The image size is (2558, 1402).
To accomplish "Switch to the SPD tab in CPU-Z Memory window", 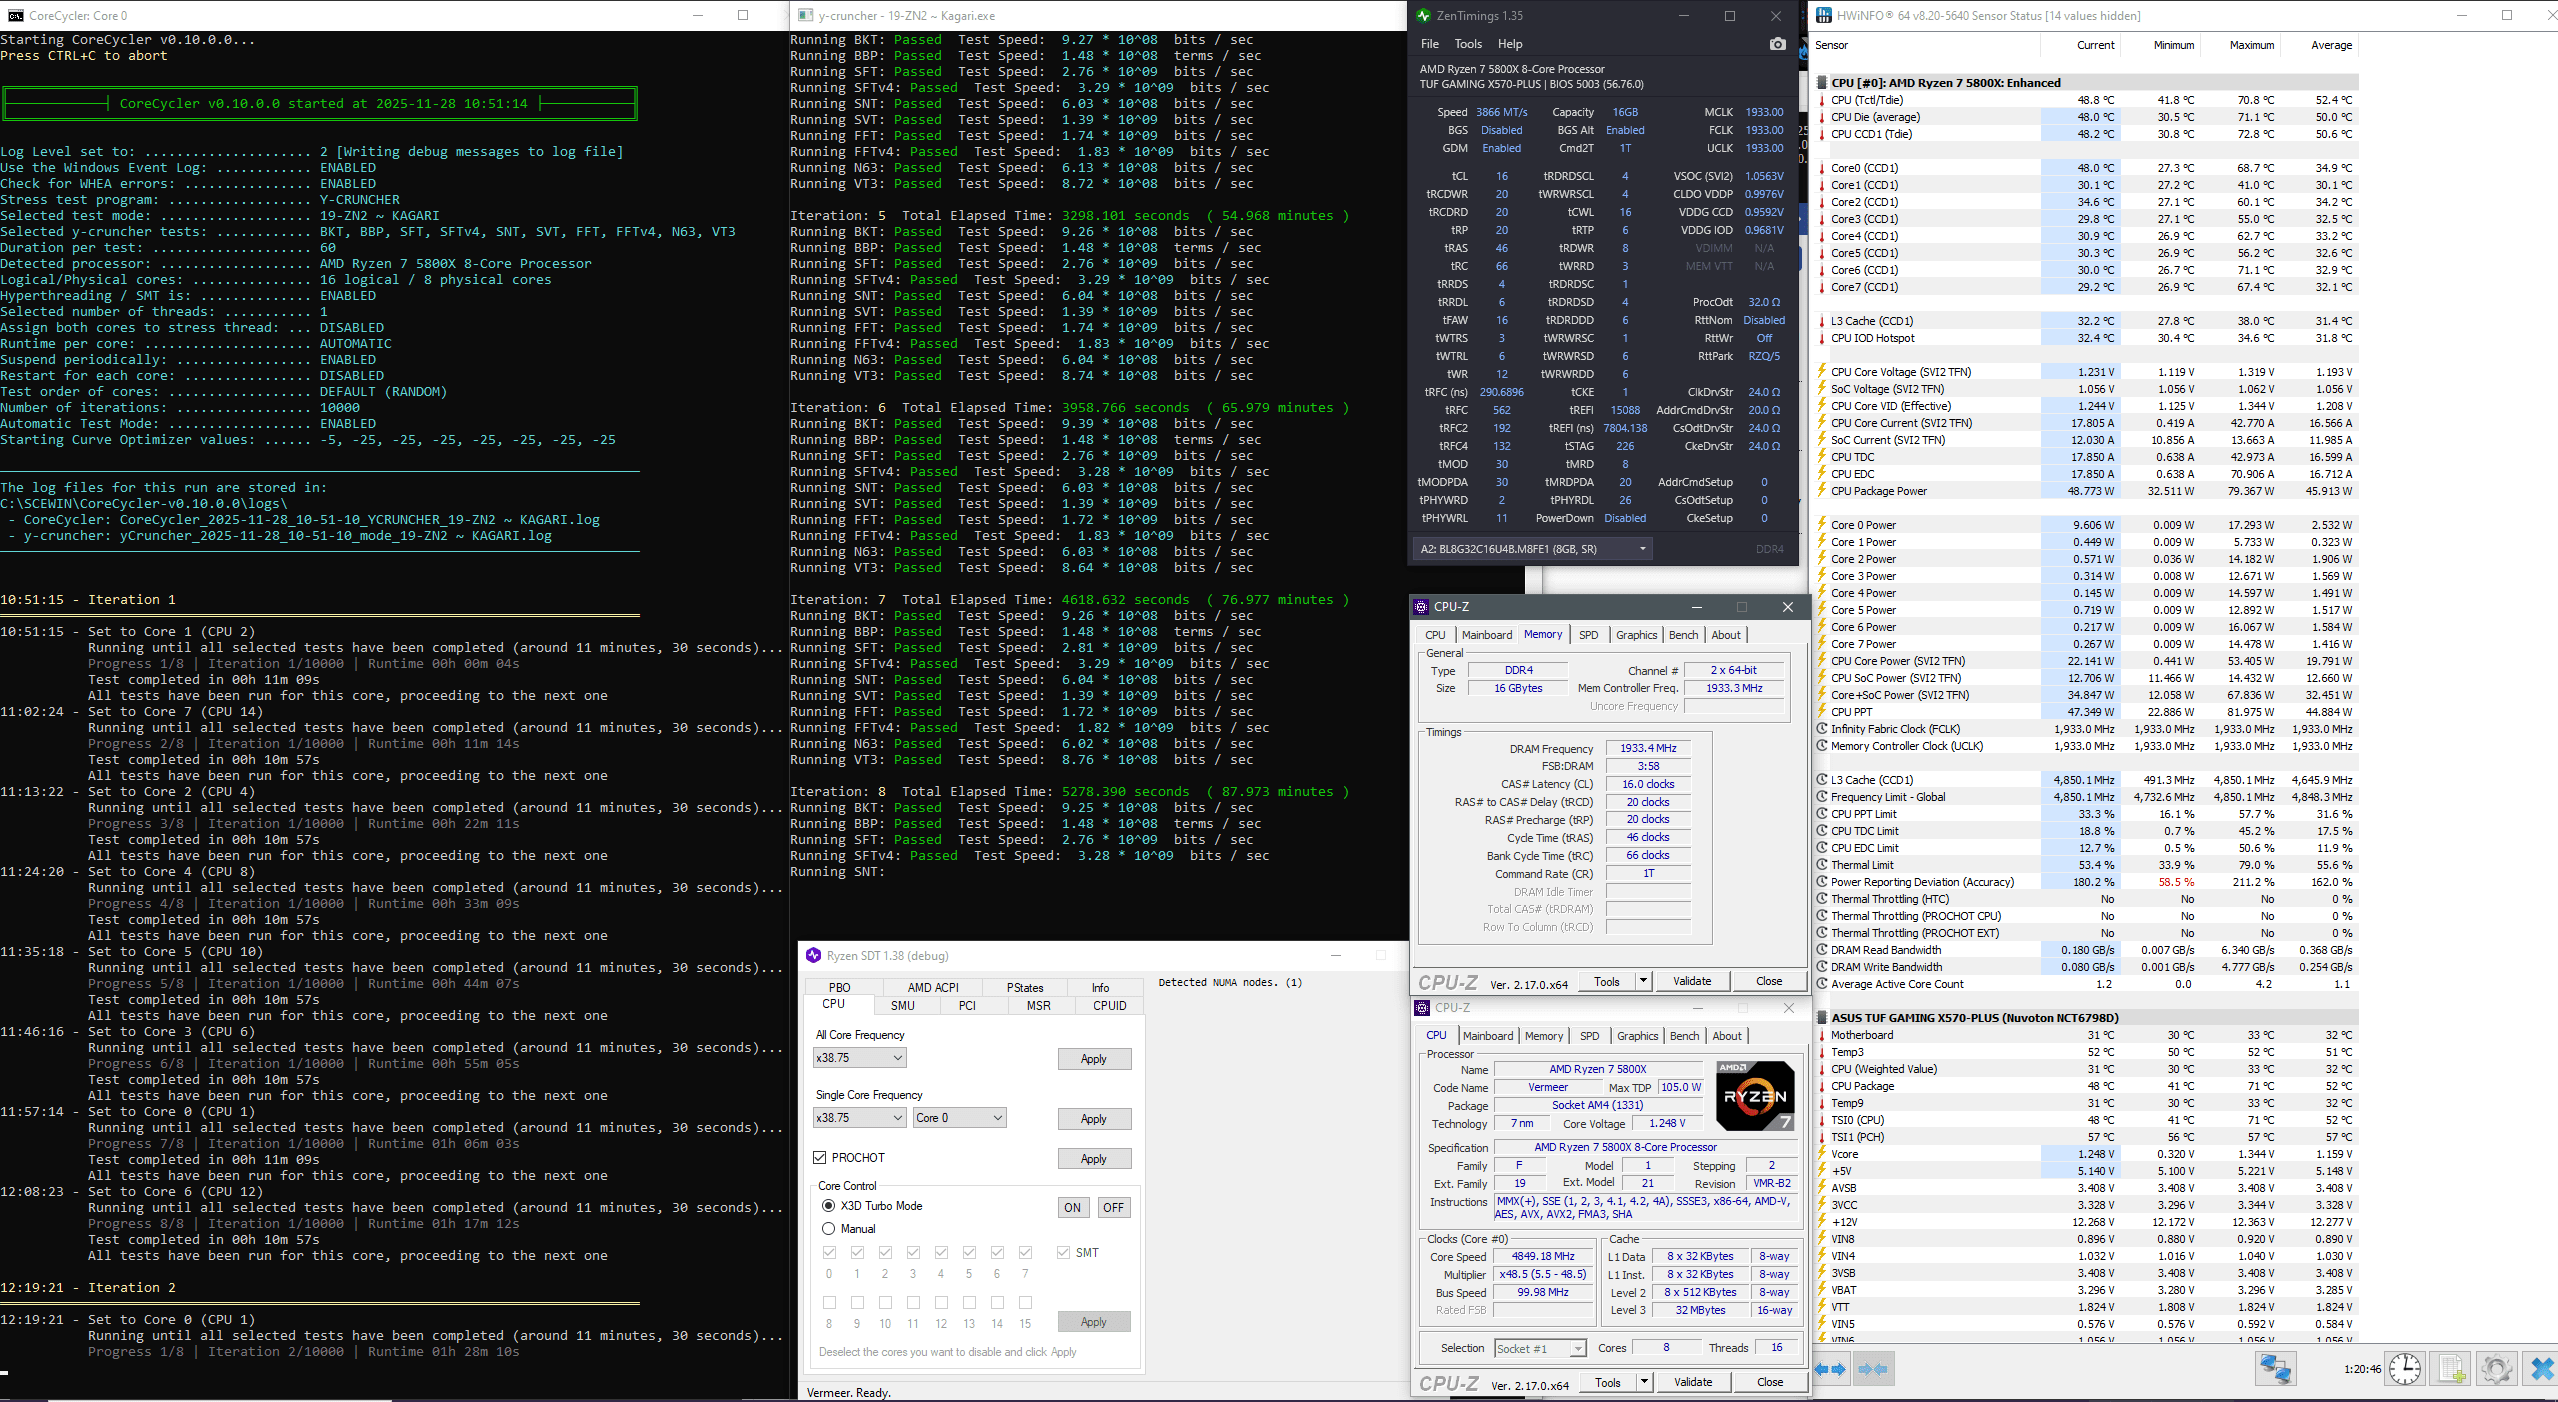I will [x=1588, y=635].
